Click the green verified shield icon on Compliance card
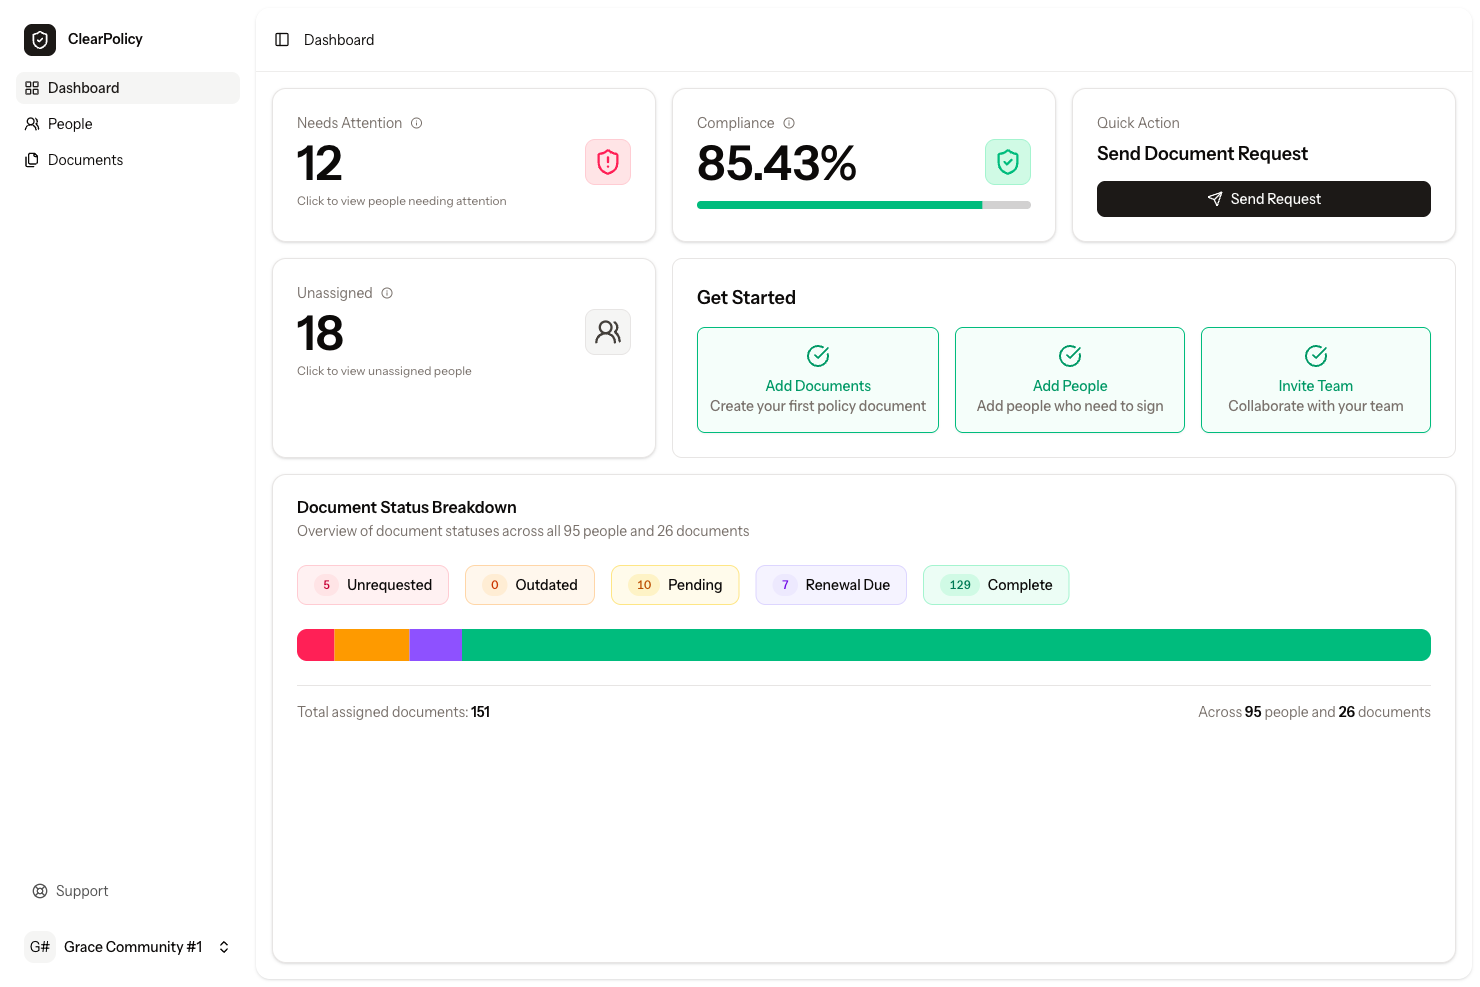The width and height of the screenshot is (1480, 987). pos(1007,161)
